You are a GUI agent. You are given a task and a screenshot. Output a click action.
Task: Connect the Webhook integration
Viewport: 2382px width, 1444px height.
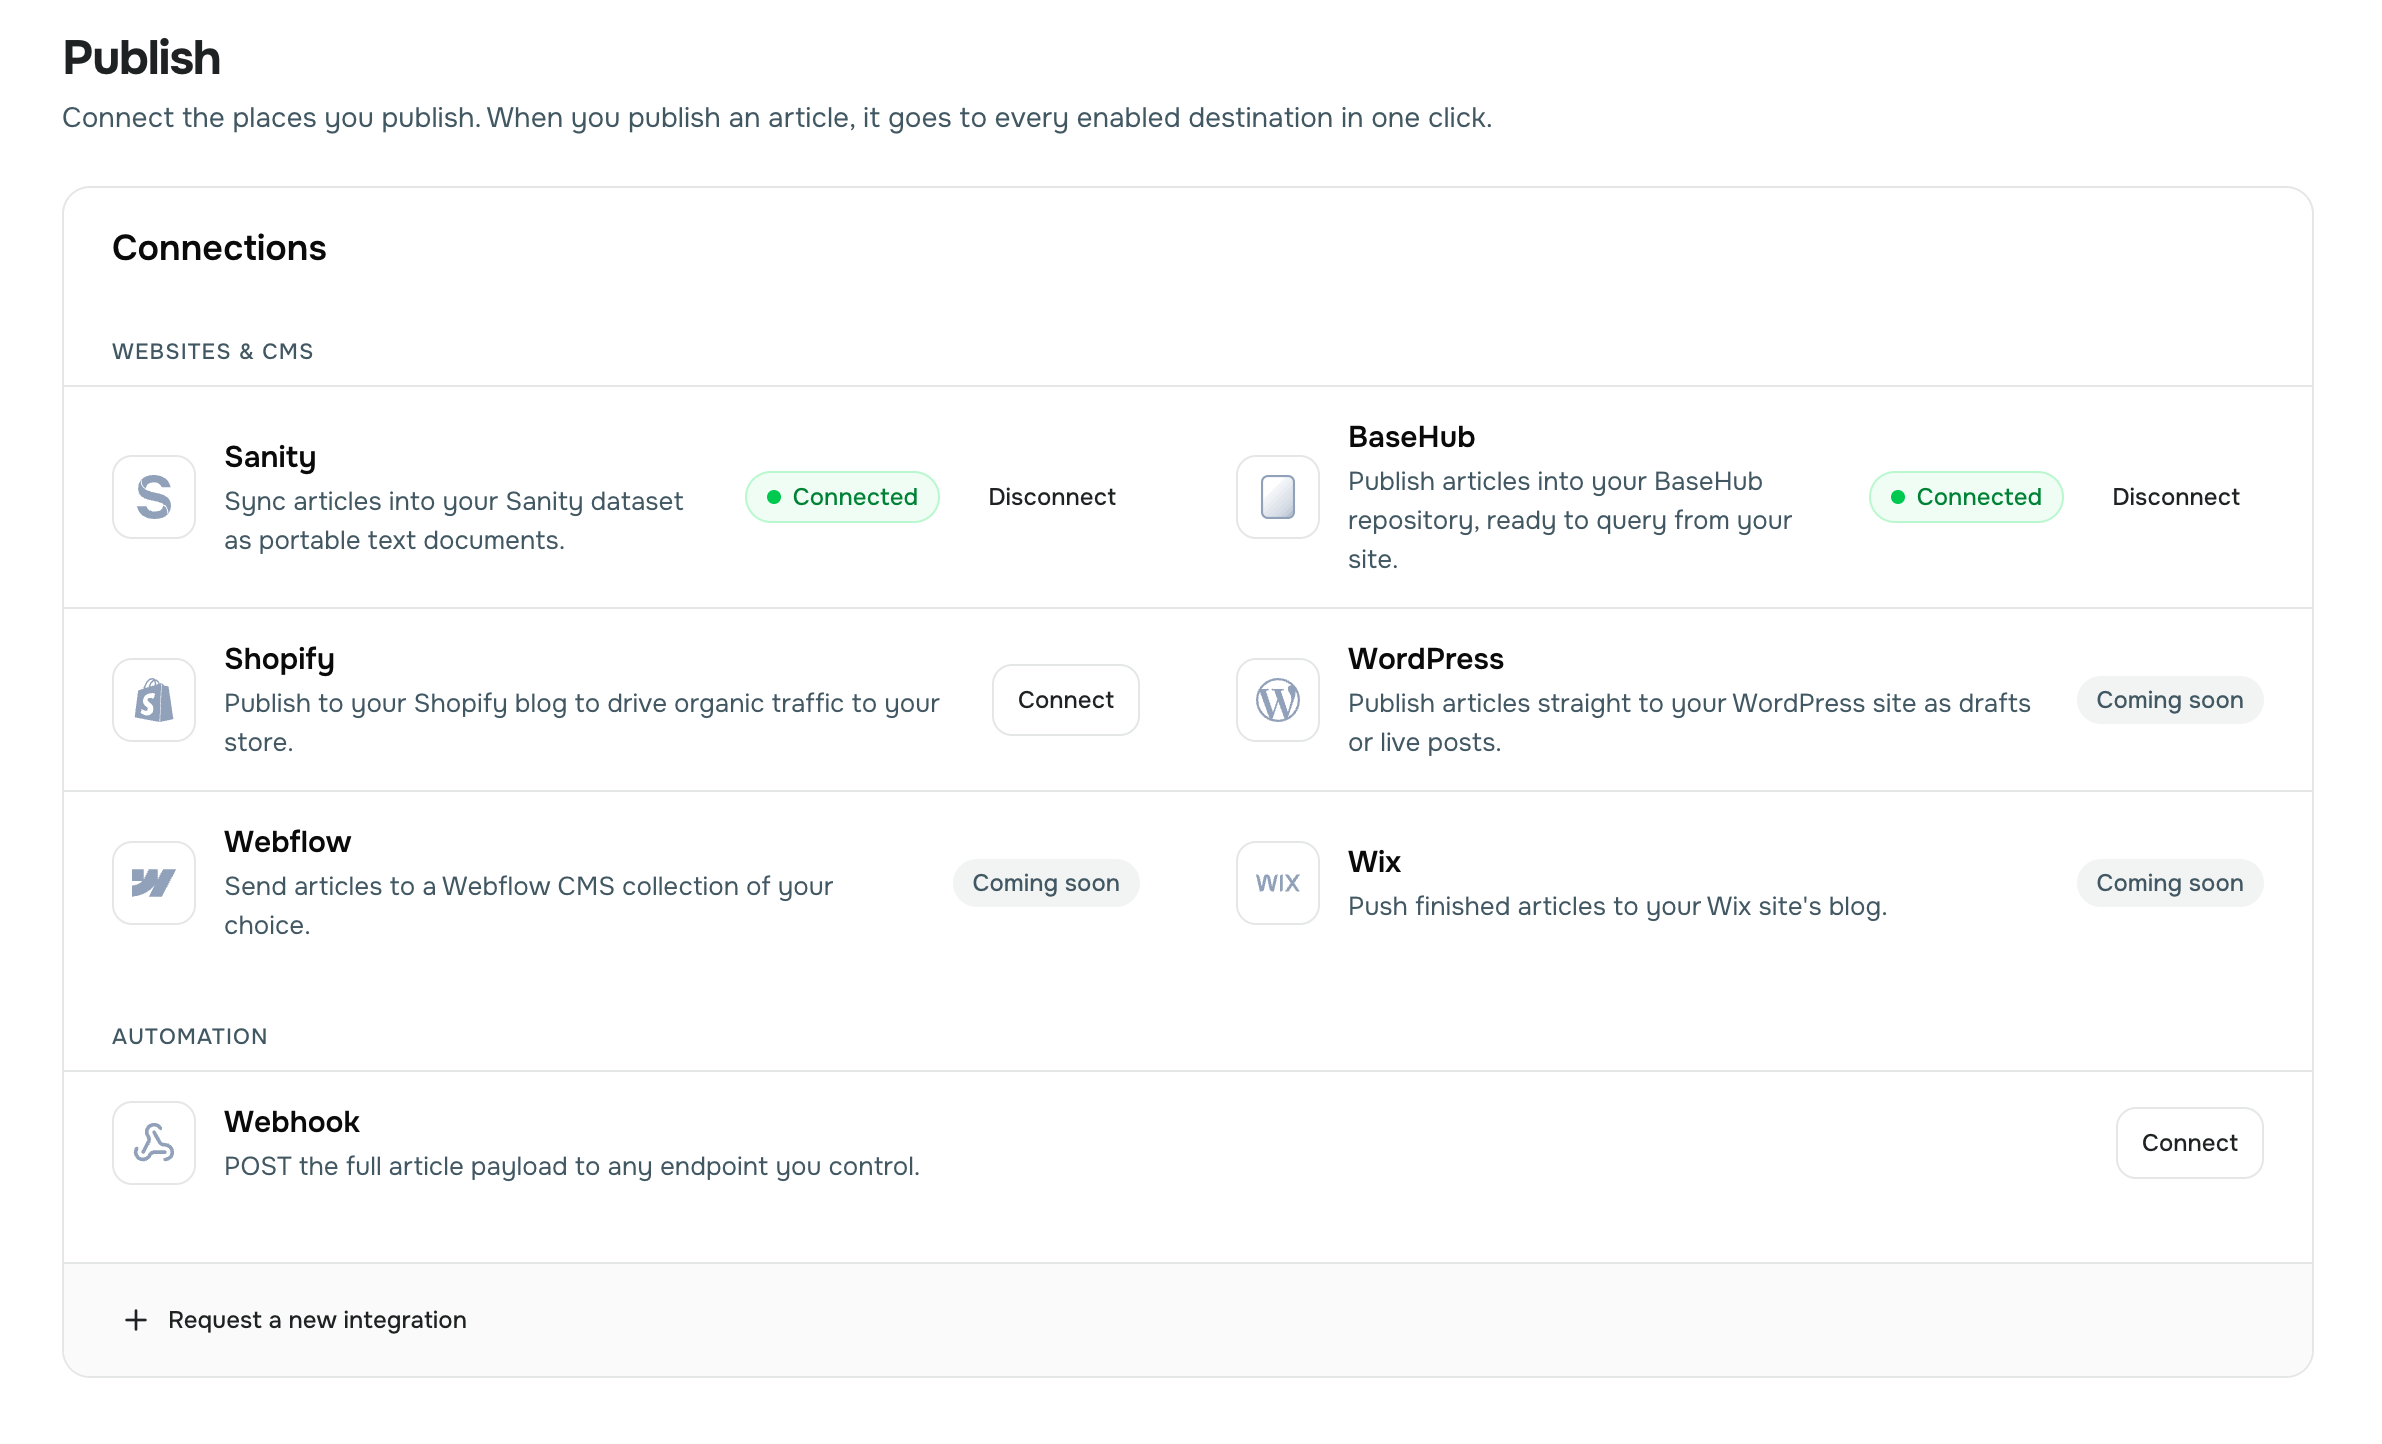coord(2190,1143)
